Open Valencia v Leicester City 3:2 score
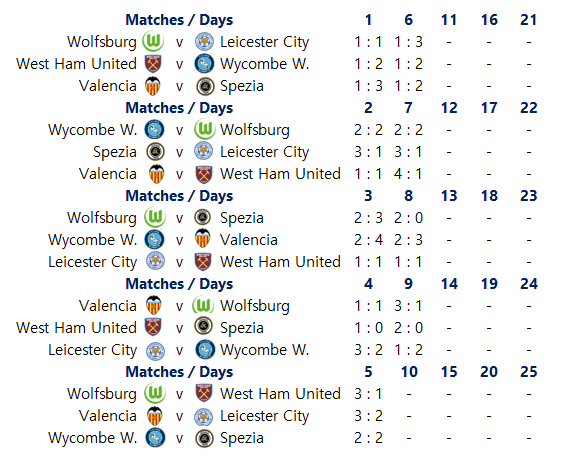 pyautogui.click(x=368, y=416)
